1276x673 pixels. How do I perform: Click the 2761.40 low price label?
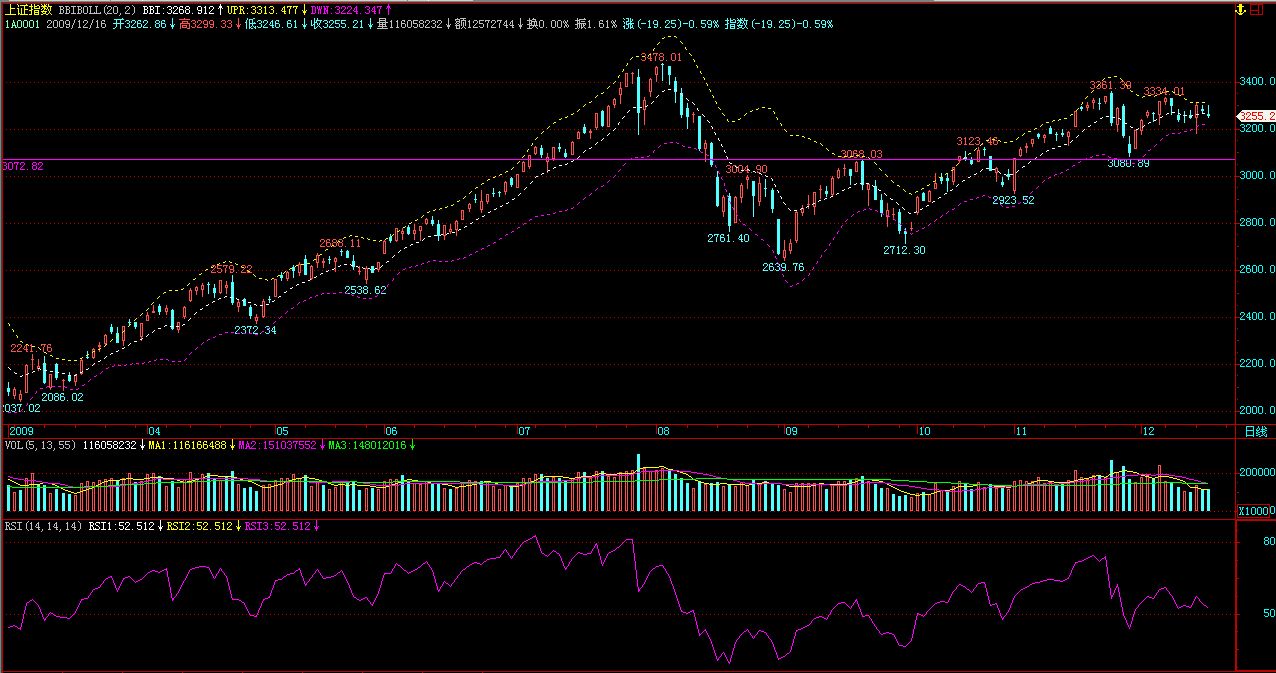[729, 238]
